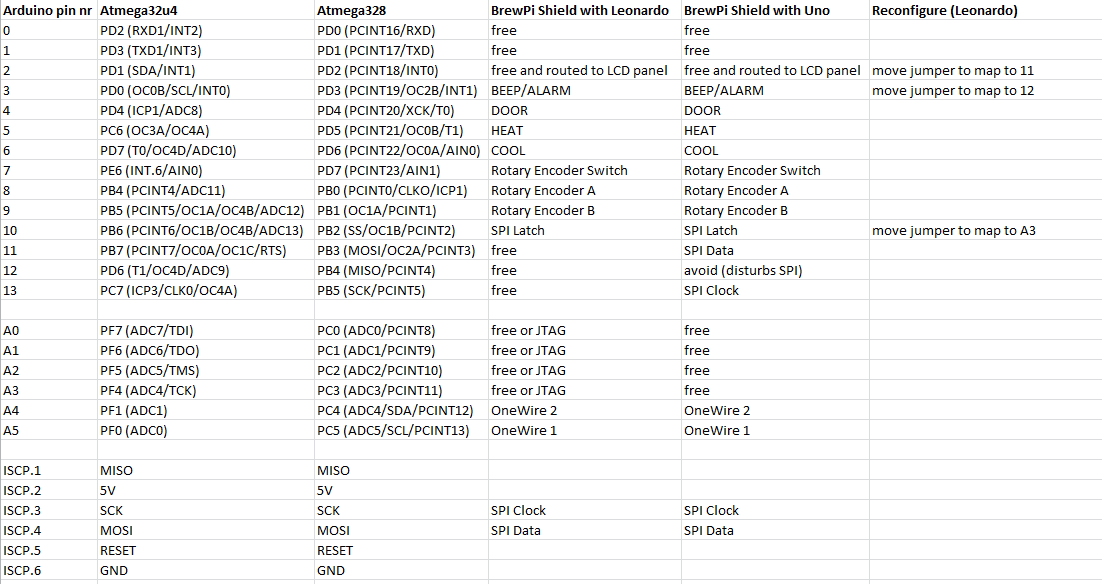Click the Uno 'SPI Clock' cell in ISCP.3 row
1102x584 pixels.
[775, 511]
